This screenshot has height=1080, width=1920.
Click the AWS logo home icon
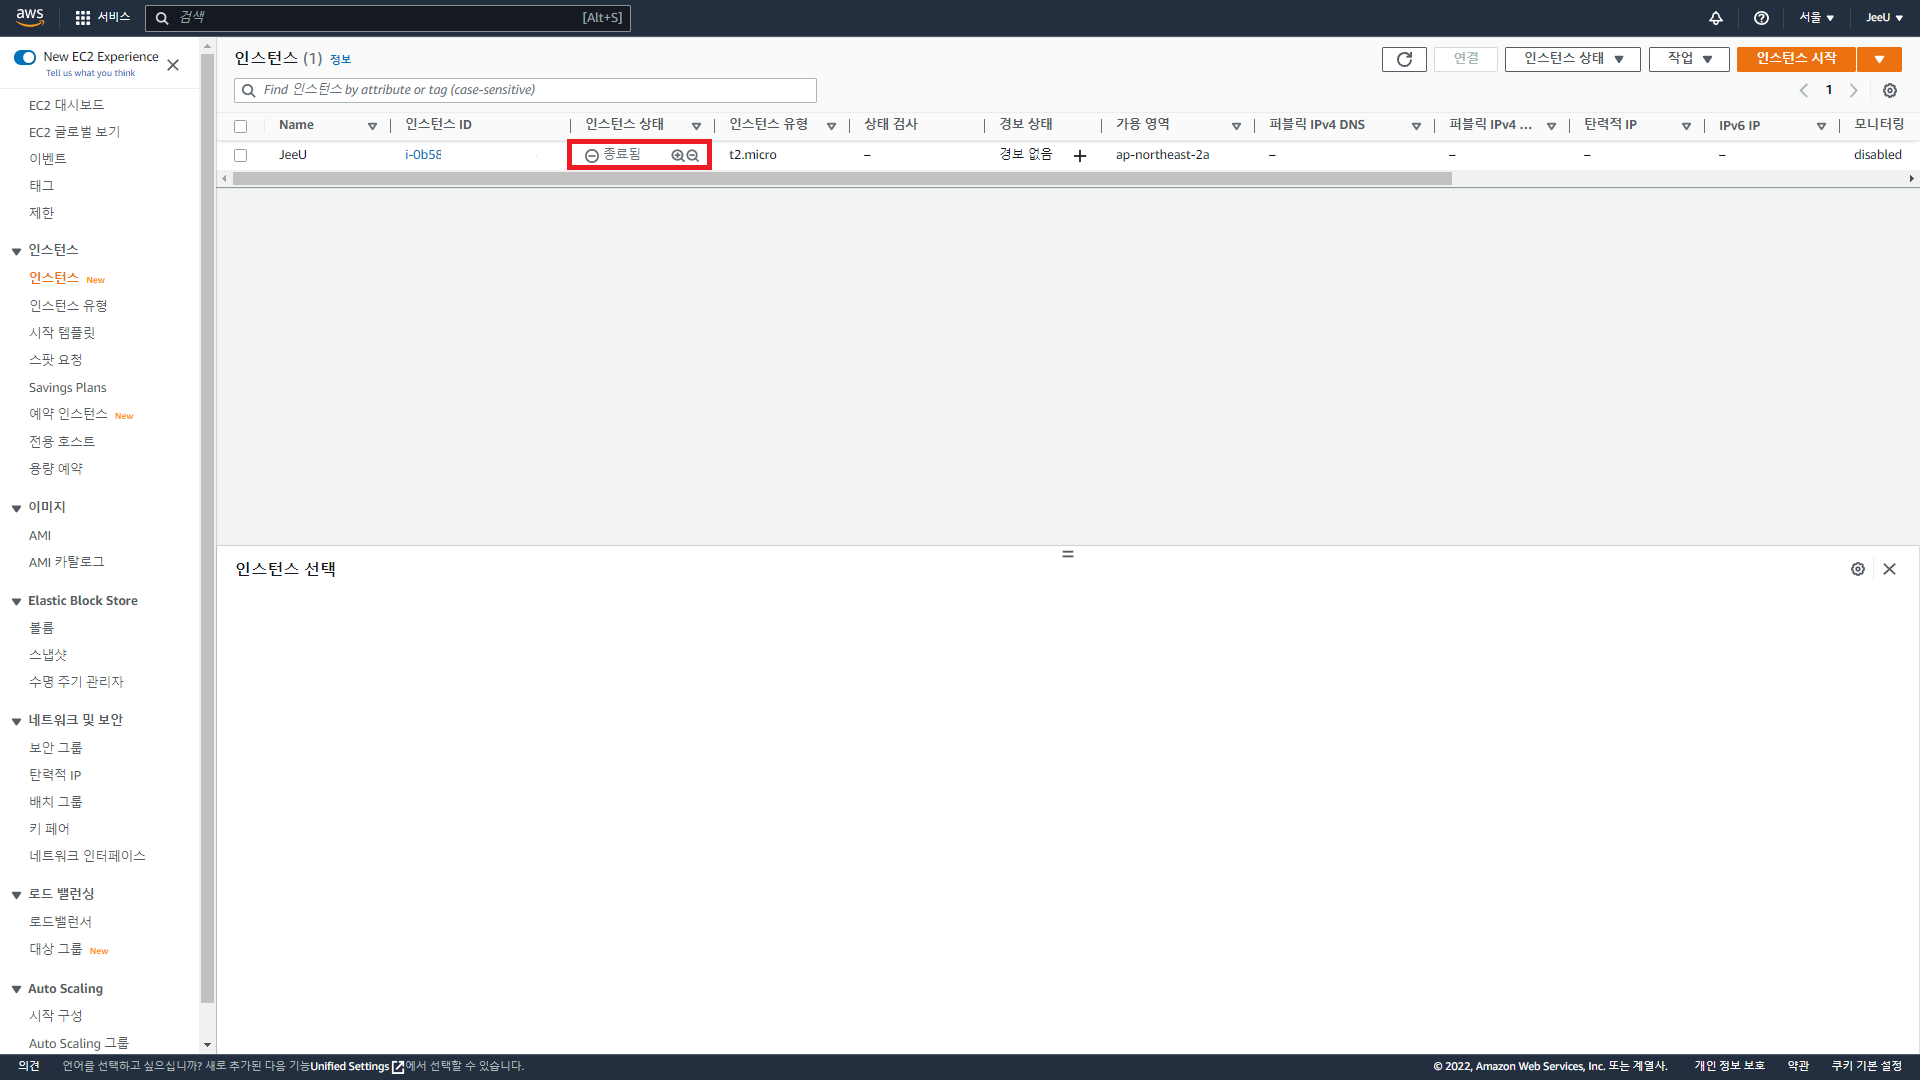[30, 17]
